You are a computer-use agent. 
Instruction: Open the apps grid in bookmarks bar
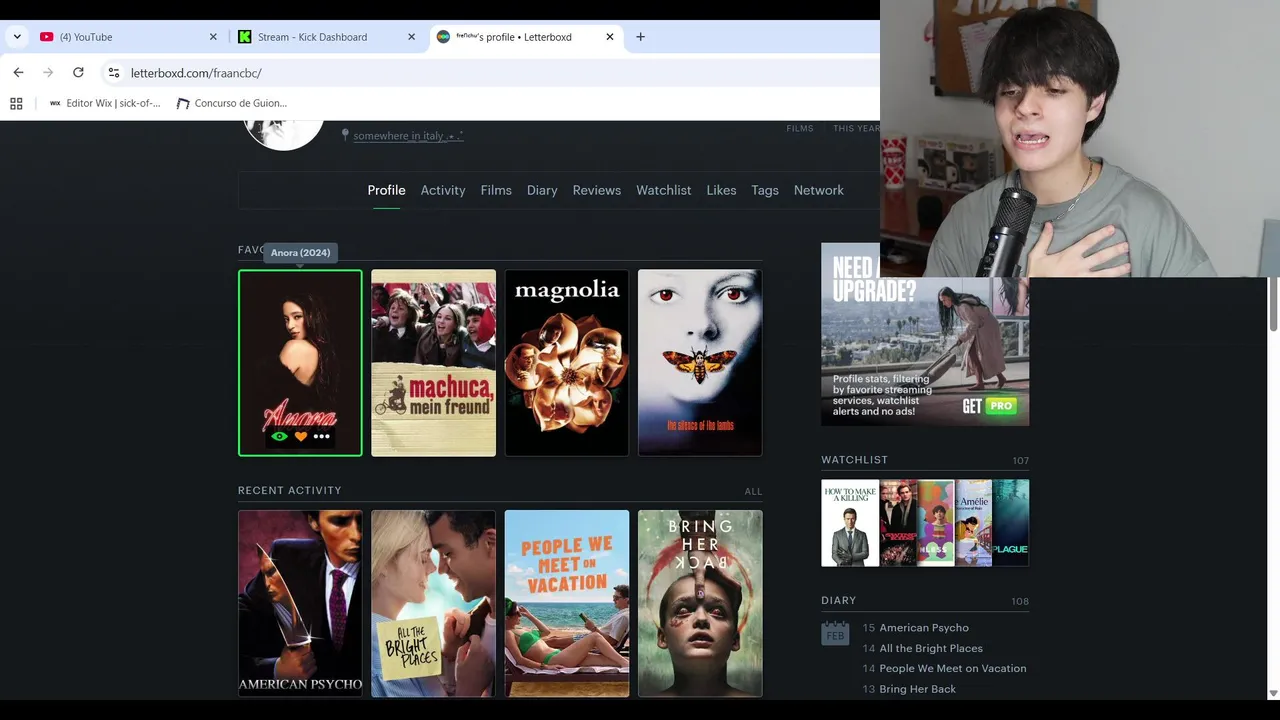pyautogui.click(x=16, y=103)
